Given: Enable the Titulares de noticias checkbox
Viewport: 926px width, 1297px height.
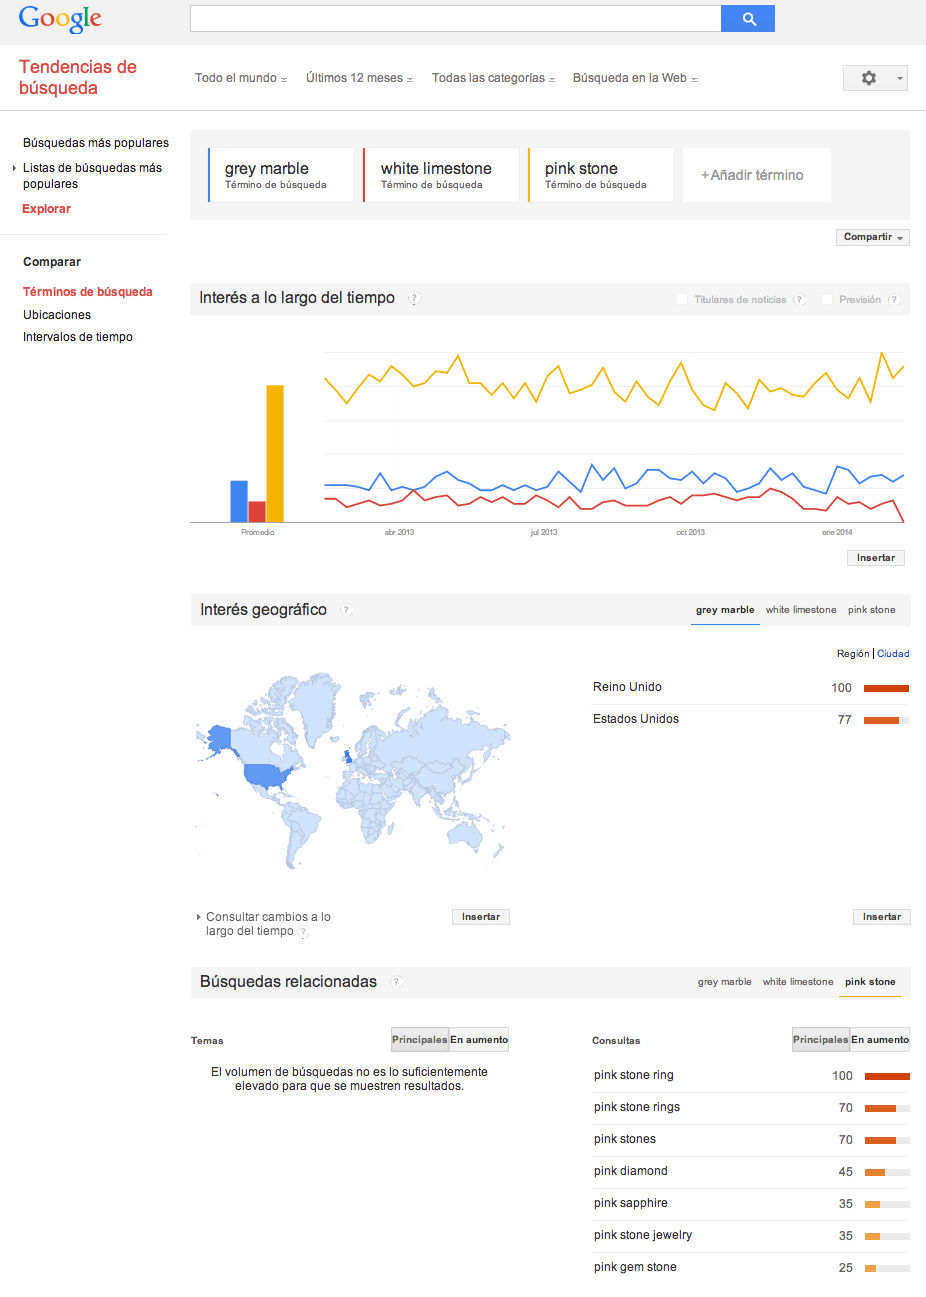Looking at the screenshot, I should pyautogui.click(x=683, y=299).
